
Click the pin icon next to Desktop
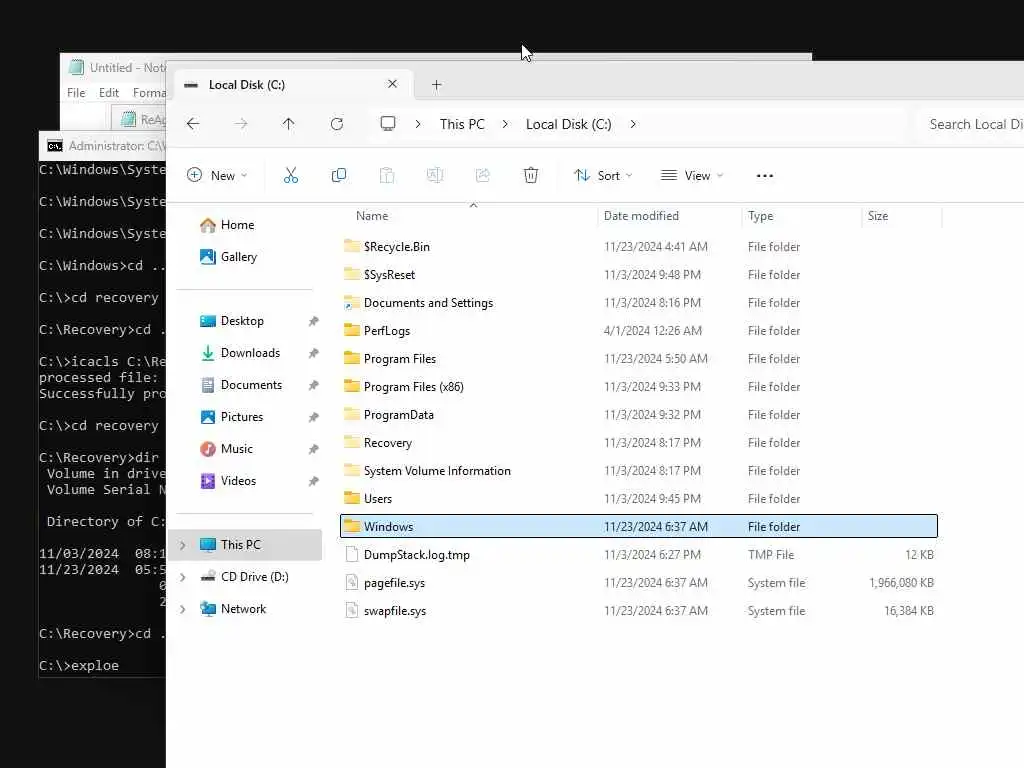point(313,321)
